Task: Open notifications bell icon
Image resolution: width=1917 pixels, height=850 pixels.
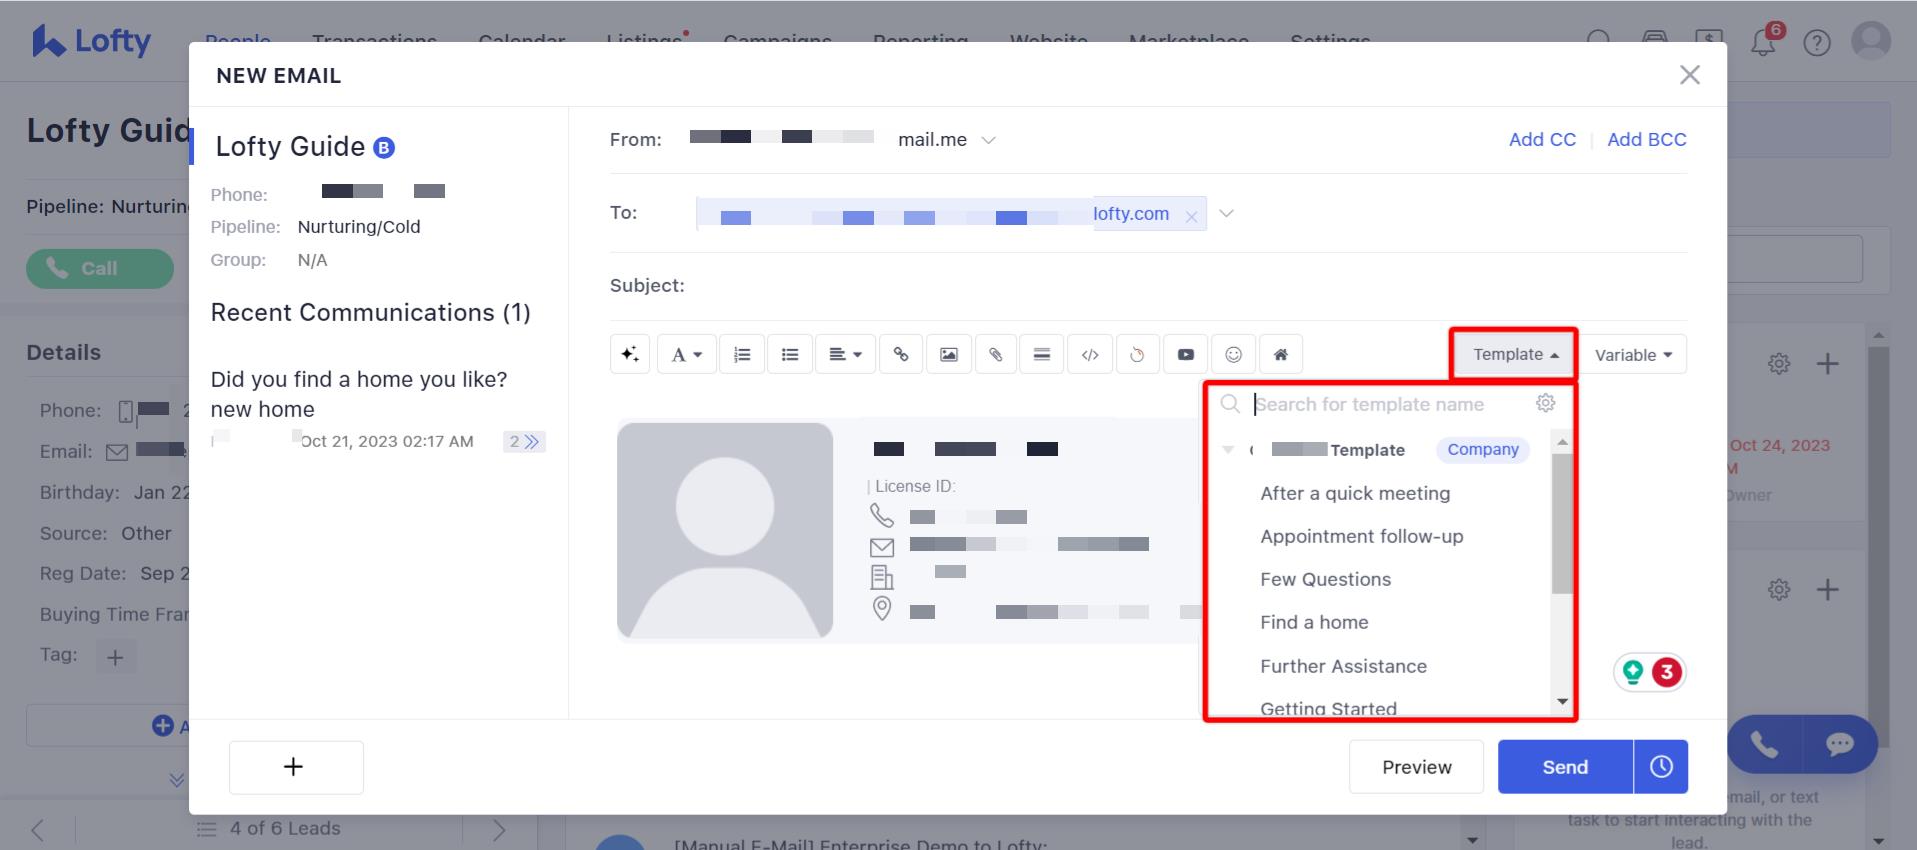Action: coord(1764,42)
